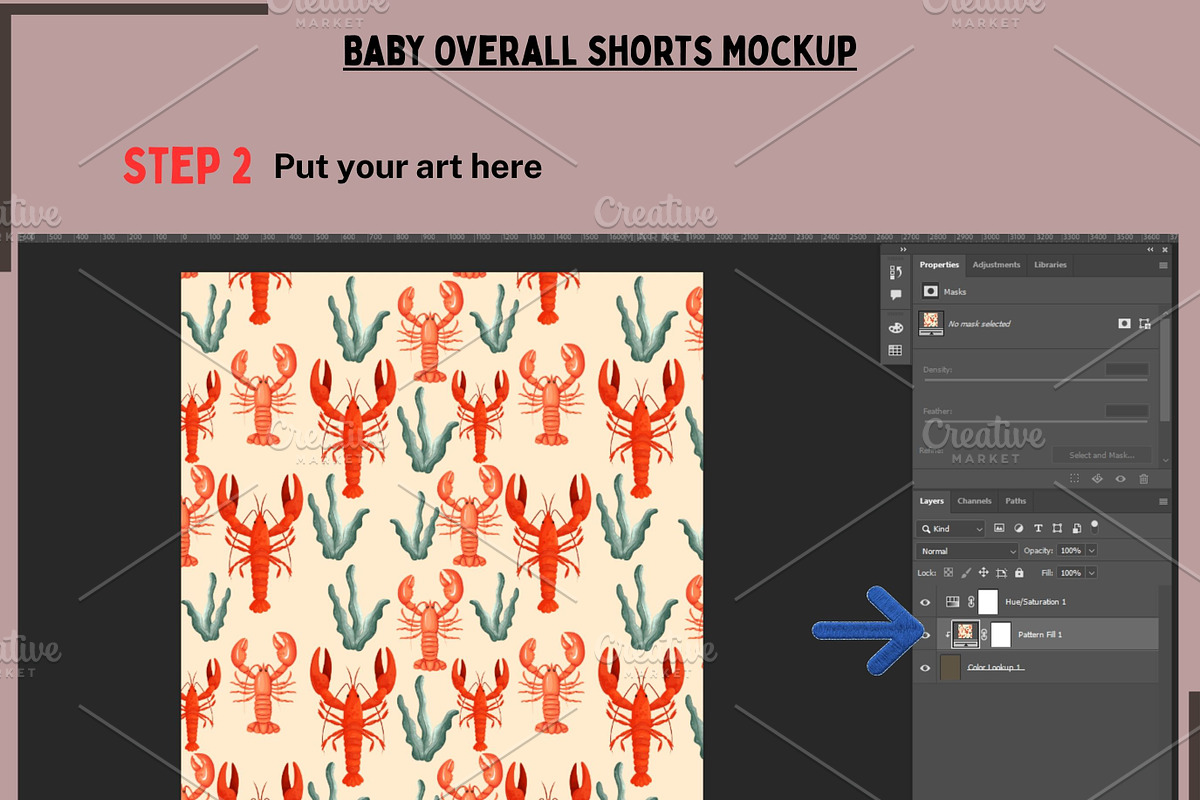Screen dimensions: 1200x800
Task: Click the Fill 100% field
Action: click(x=1070, y=573)
